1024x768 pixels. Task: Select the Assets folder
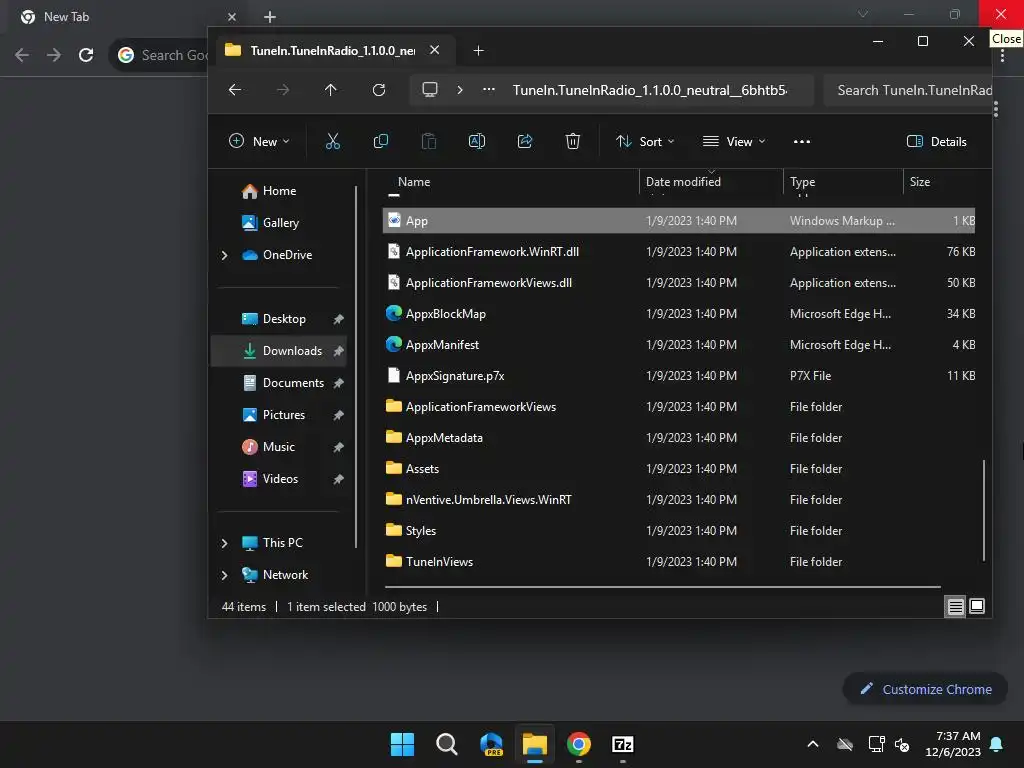click(679, 469)
